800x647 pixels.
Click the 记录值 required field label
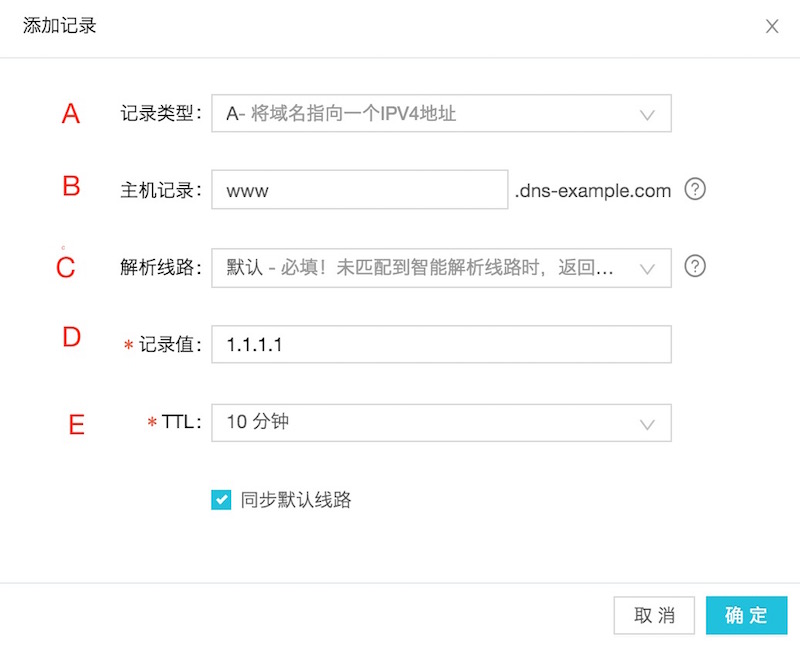[x=170, y=345]
